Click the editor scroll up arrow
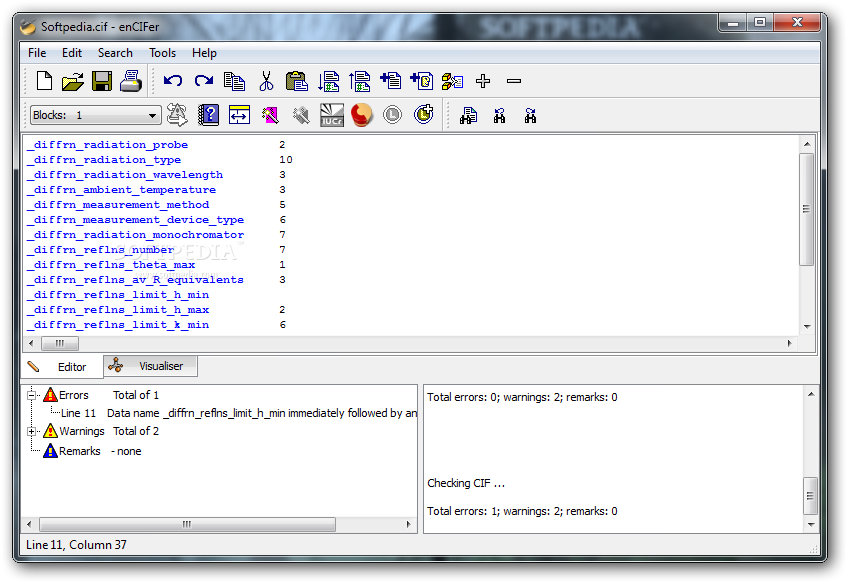Viewport: 848px width, 583px height. pyautogui.click(x=806, y=144)
